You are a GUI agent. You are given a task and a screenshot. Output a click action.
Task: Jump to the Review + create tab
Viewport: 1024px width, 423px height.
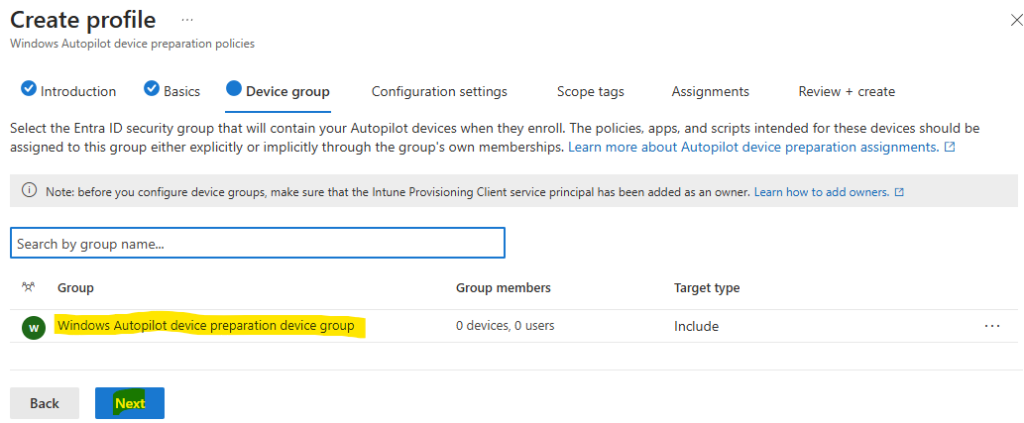tap(846, 91)
